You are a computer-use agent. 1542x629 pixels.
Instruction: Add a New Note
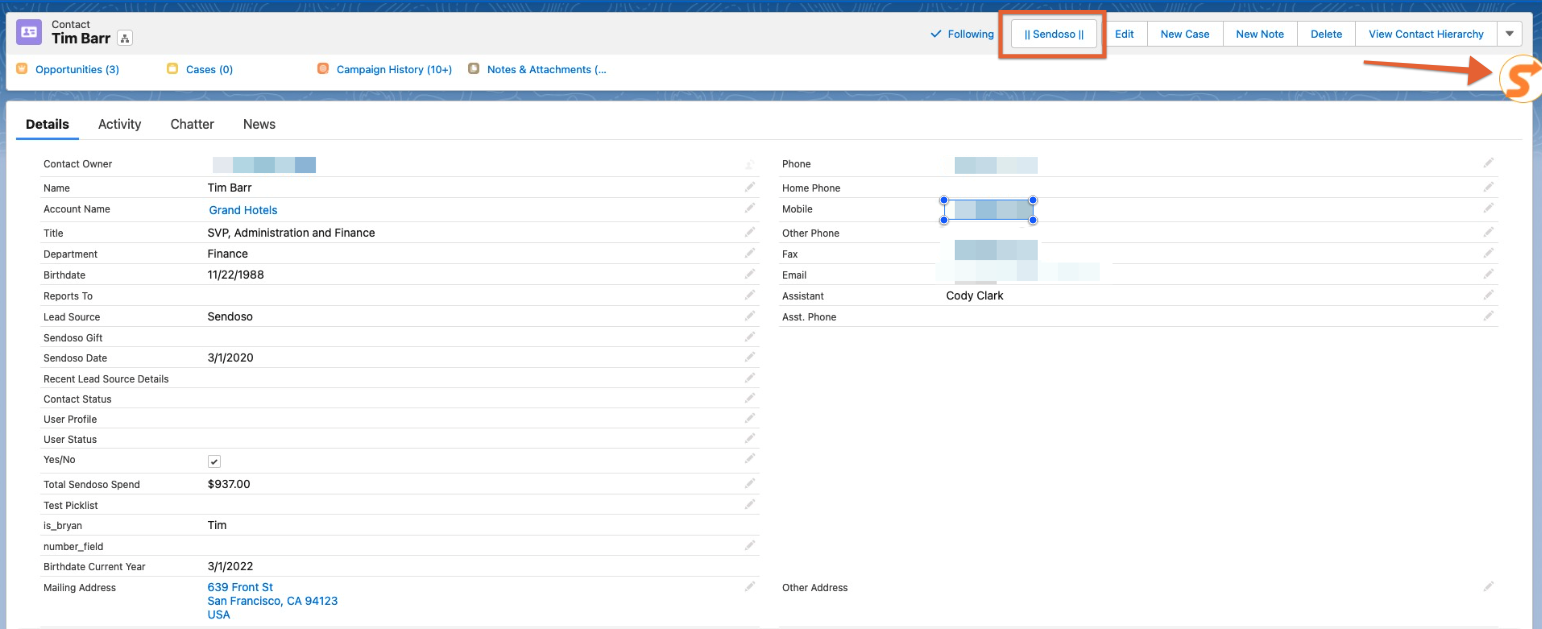[1260, 34]
